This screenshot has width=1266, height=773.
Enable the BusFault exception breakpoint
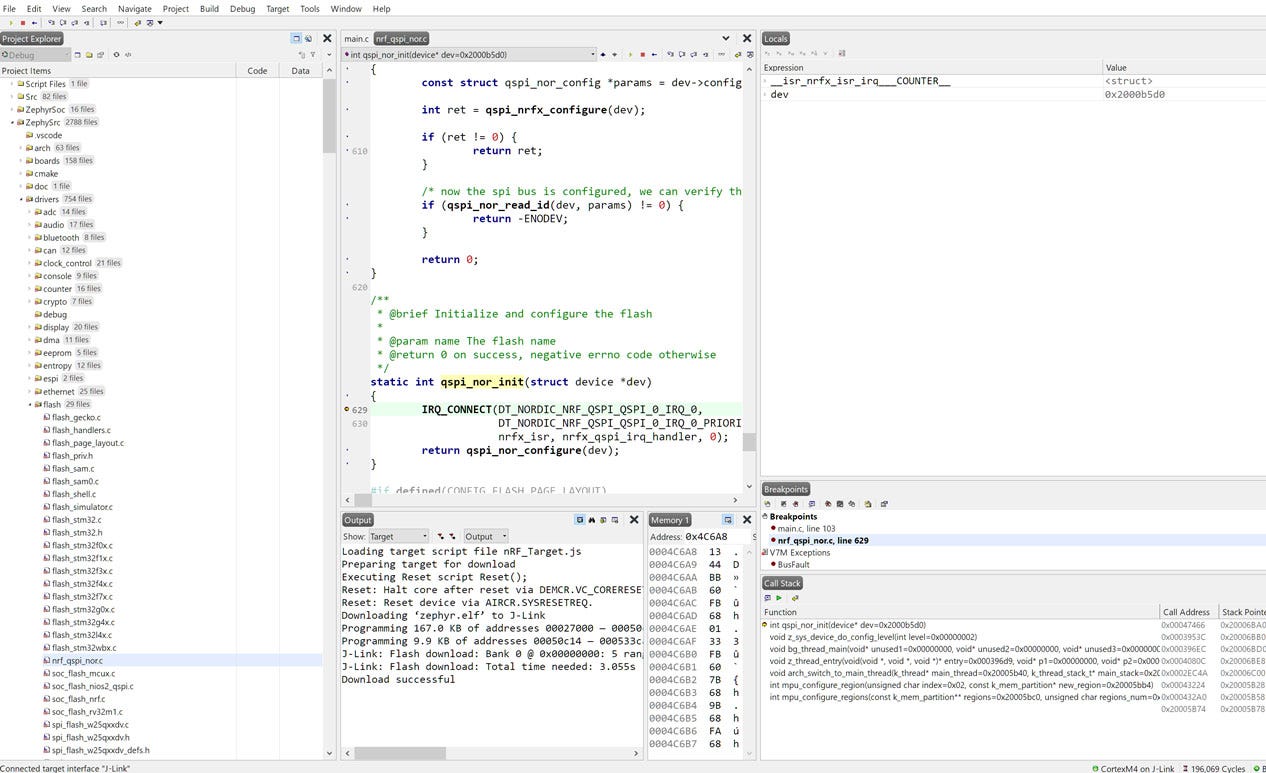pos(772,564)
